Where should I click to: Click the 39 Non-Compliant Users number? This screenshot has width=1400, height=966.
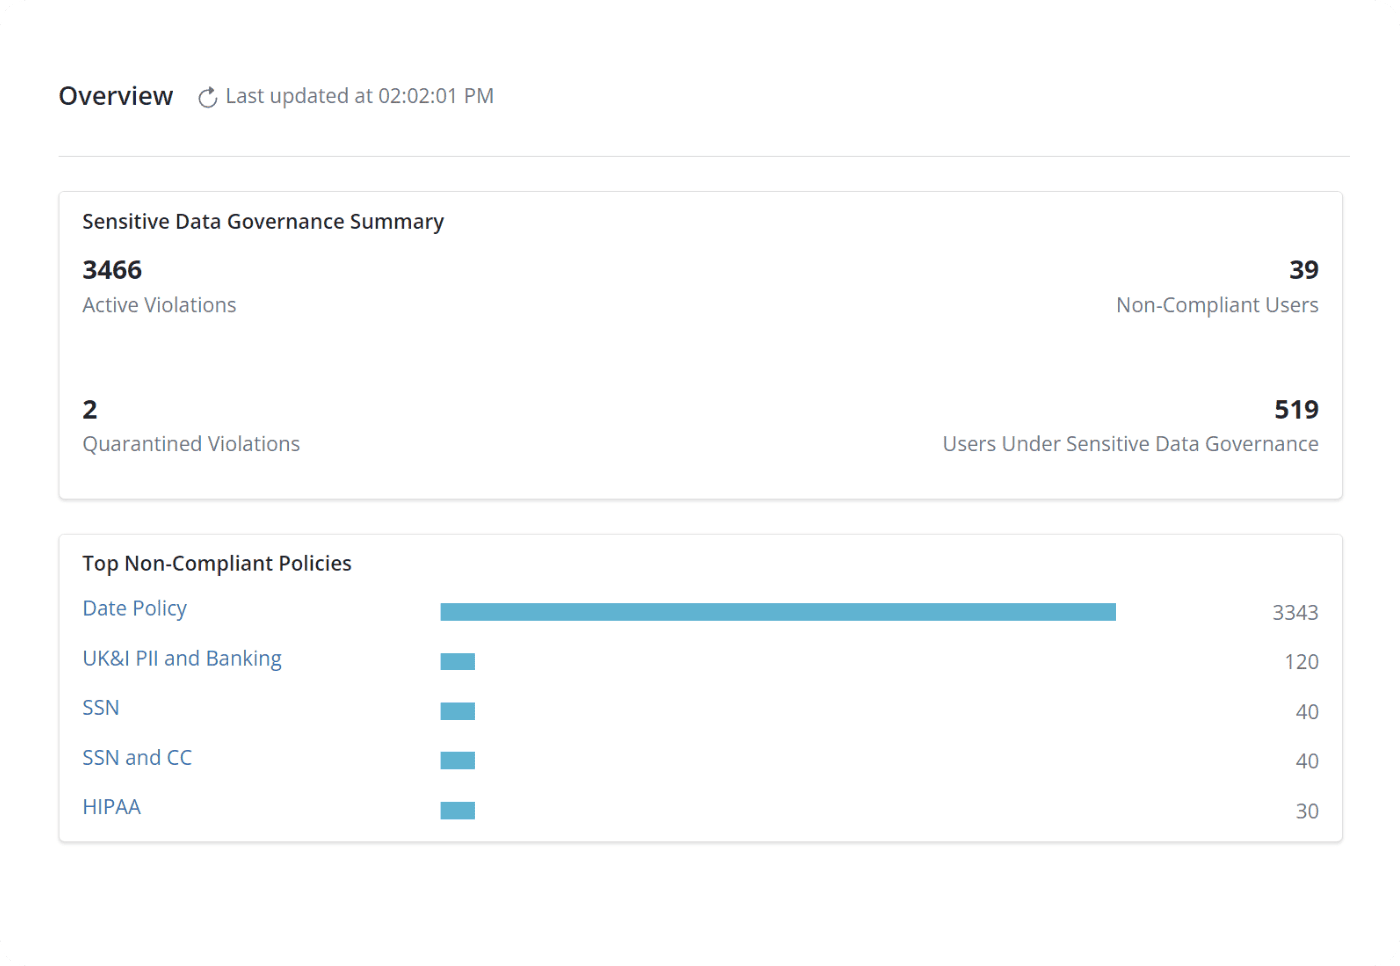click(x=1303, y=270)
